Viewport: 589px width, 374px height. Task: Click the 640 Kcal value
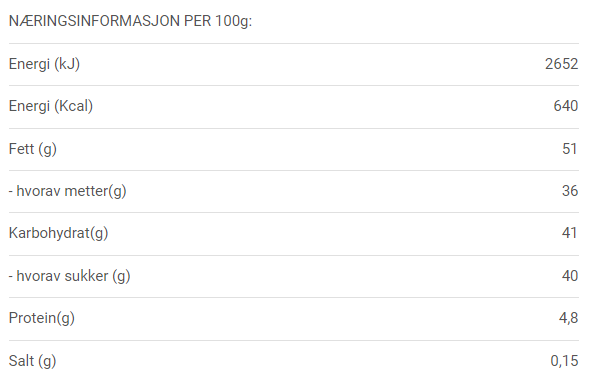click(566, 106)
